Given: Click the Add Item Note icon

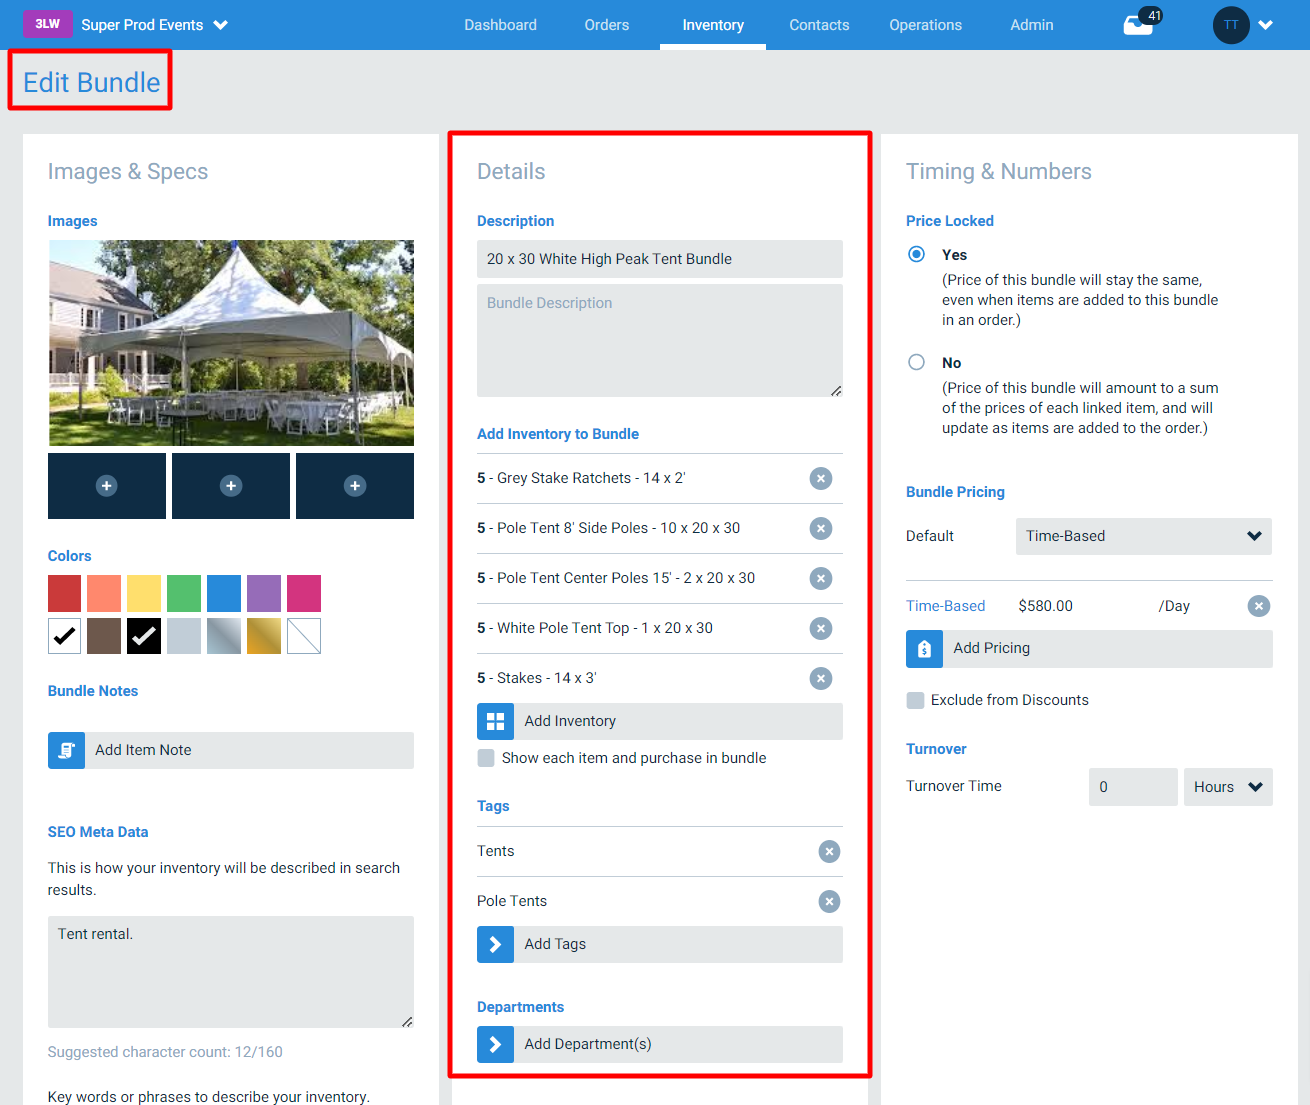Looking at the screenshot, I should coord(66,750).
